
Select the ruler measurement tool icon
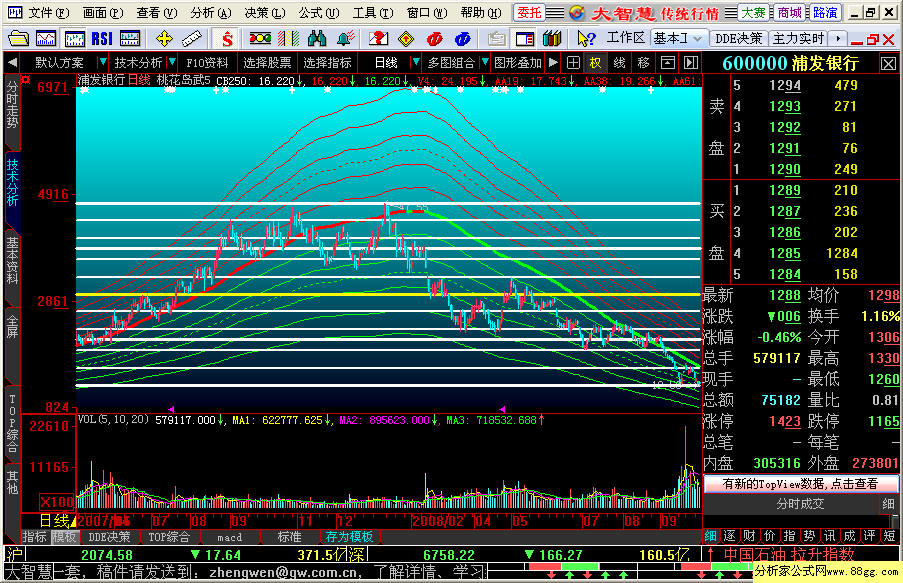pyautogui.click(x=191, y=39)
